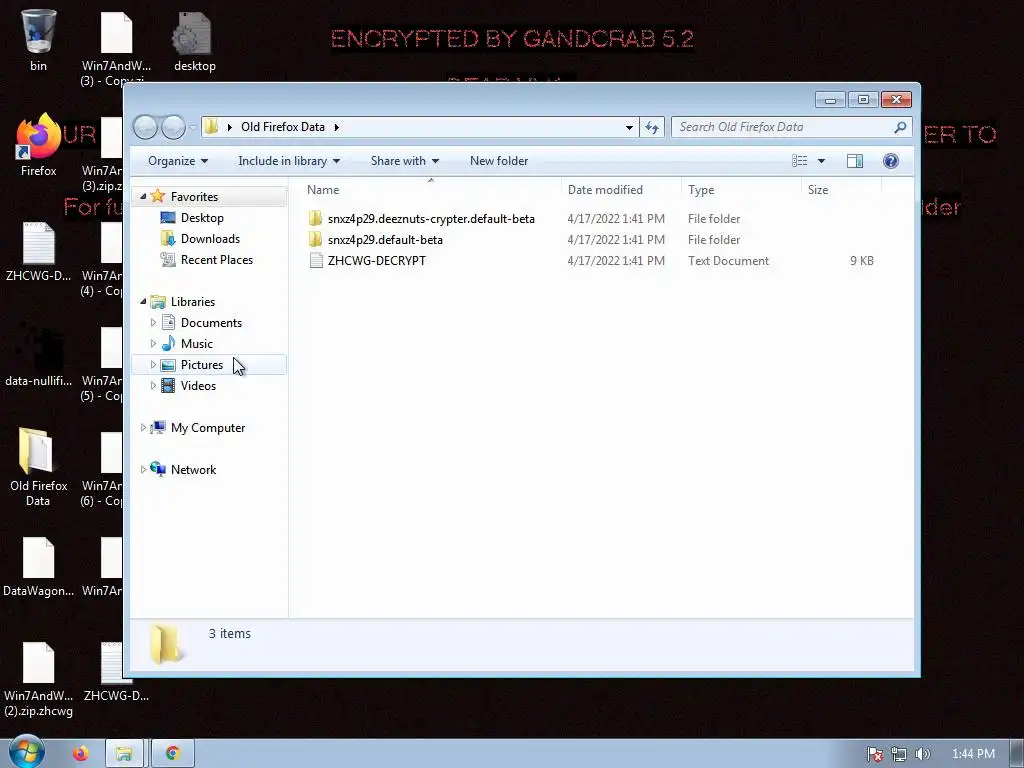Select the Videos library

pyautogui.click(x=198, y=385)
